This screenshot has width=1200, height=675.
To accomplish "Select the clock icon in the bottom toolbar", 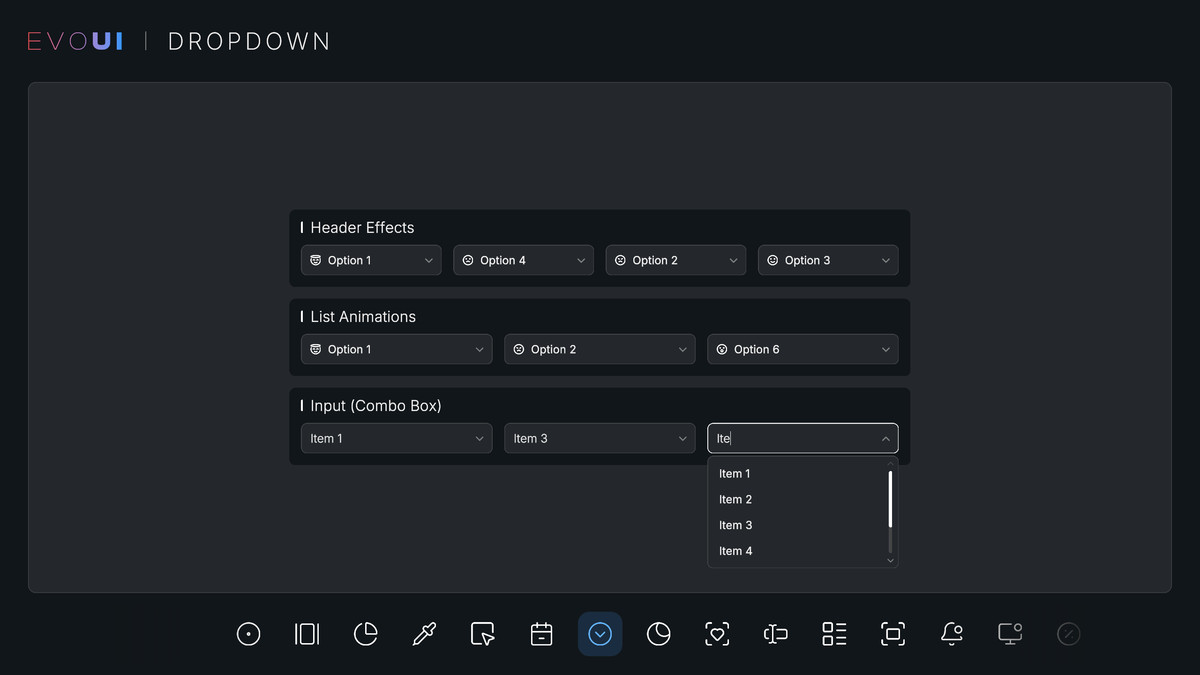I will coord(658,633).
